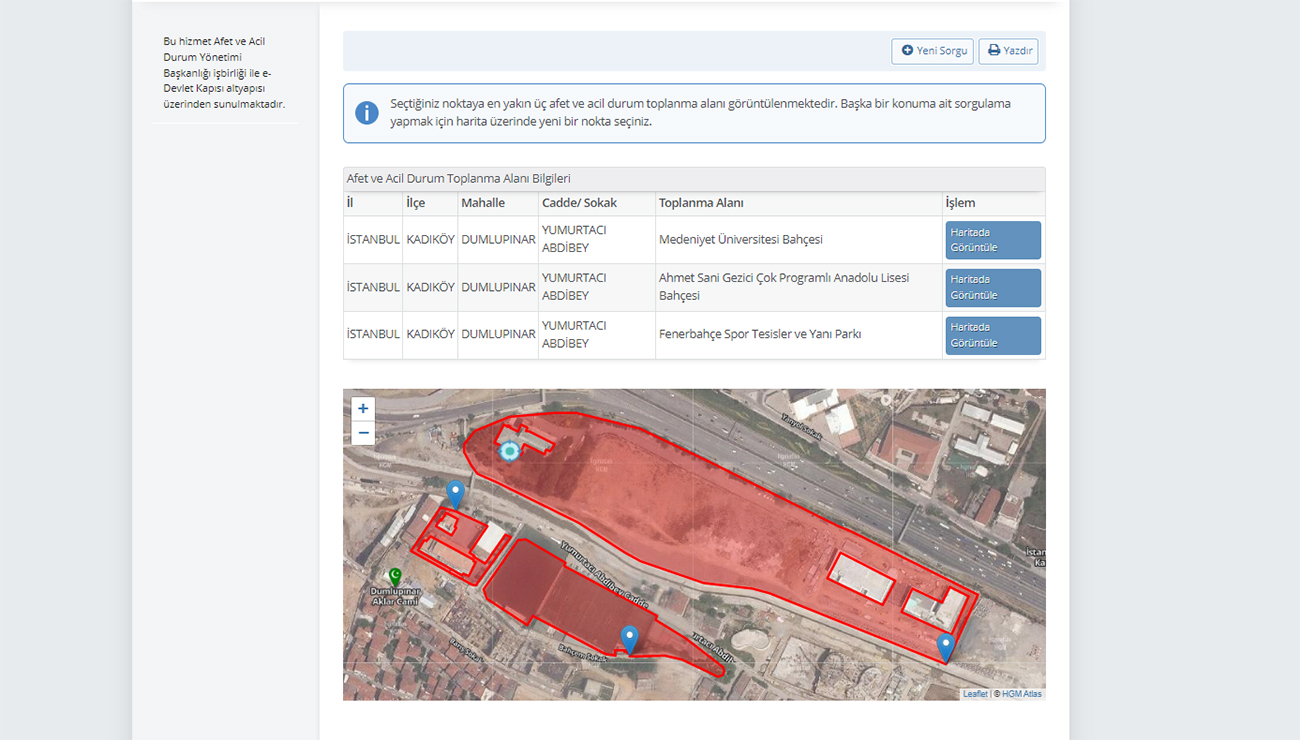
Task: Click the table title 'Afet ve Acil Durum Toplanma Alanı Bilgileri'
Action: (x=459, y=179)
